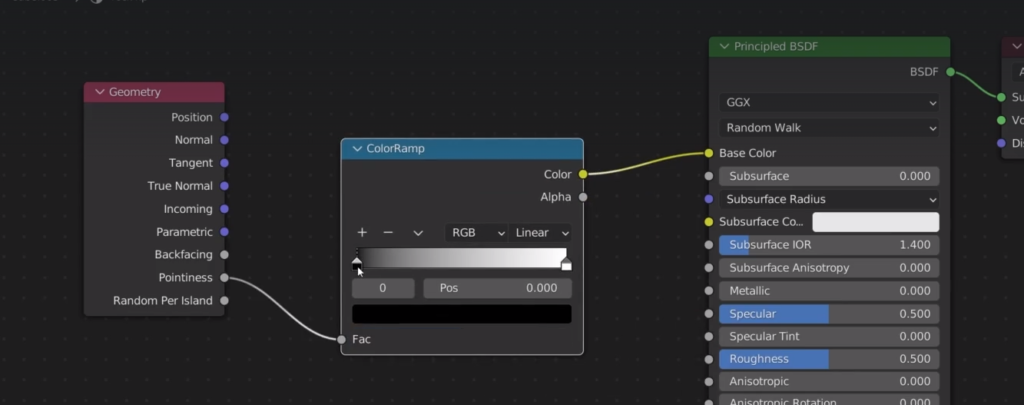
Task: Click the ColorRamp gradient bar
Action: [x=462, y=257]
